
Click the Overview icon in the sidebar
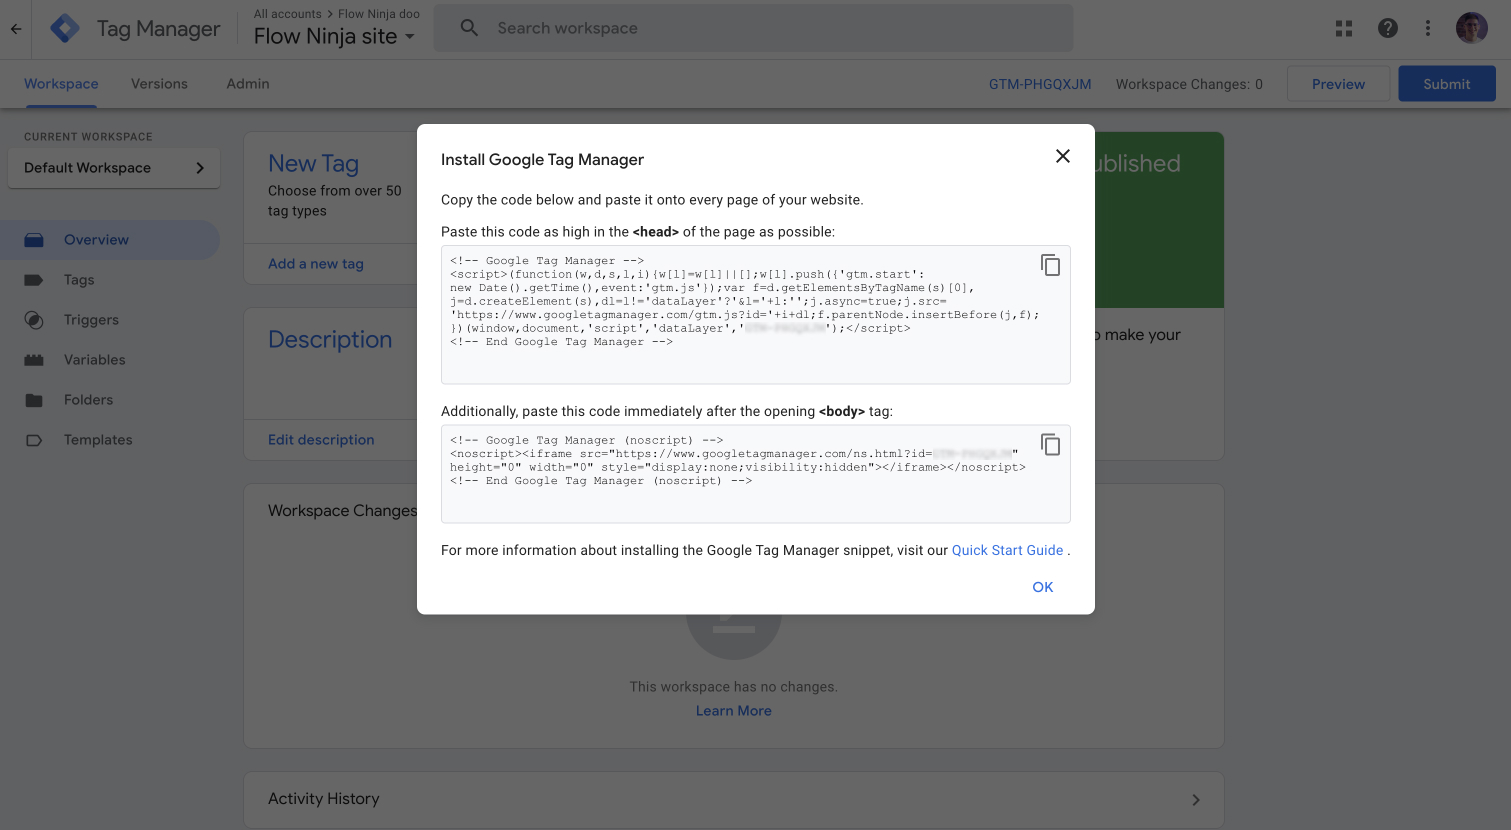click(34, 240)
